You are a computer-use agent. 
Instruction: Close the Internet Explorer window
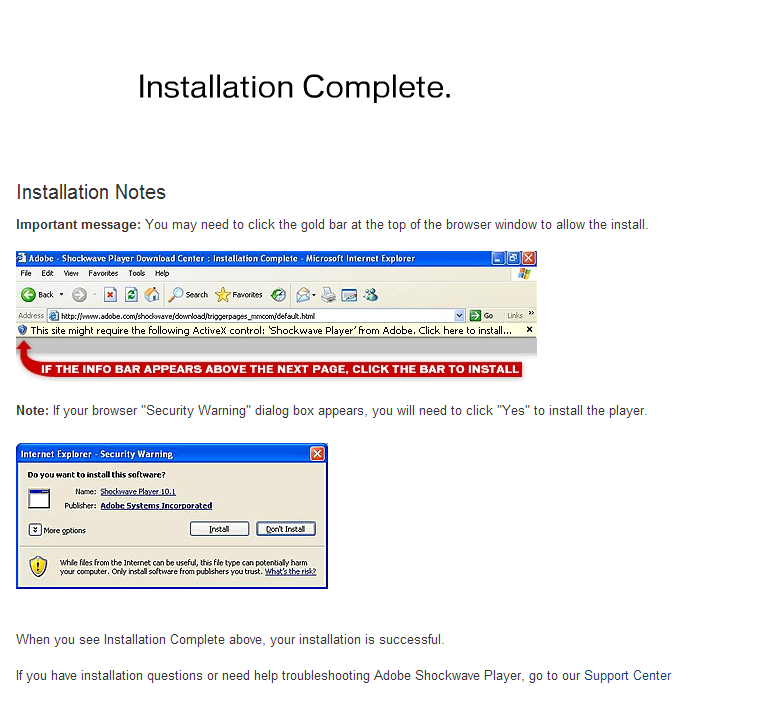click(x=529, y=258)
